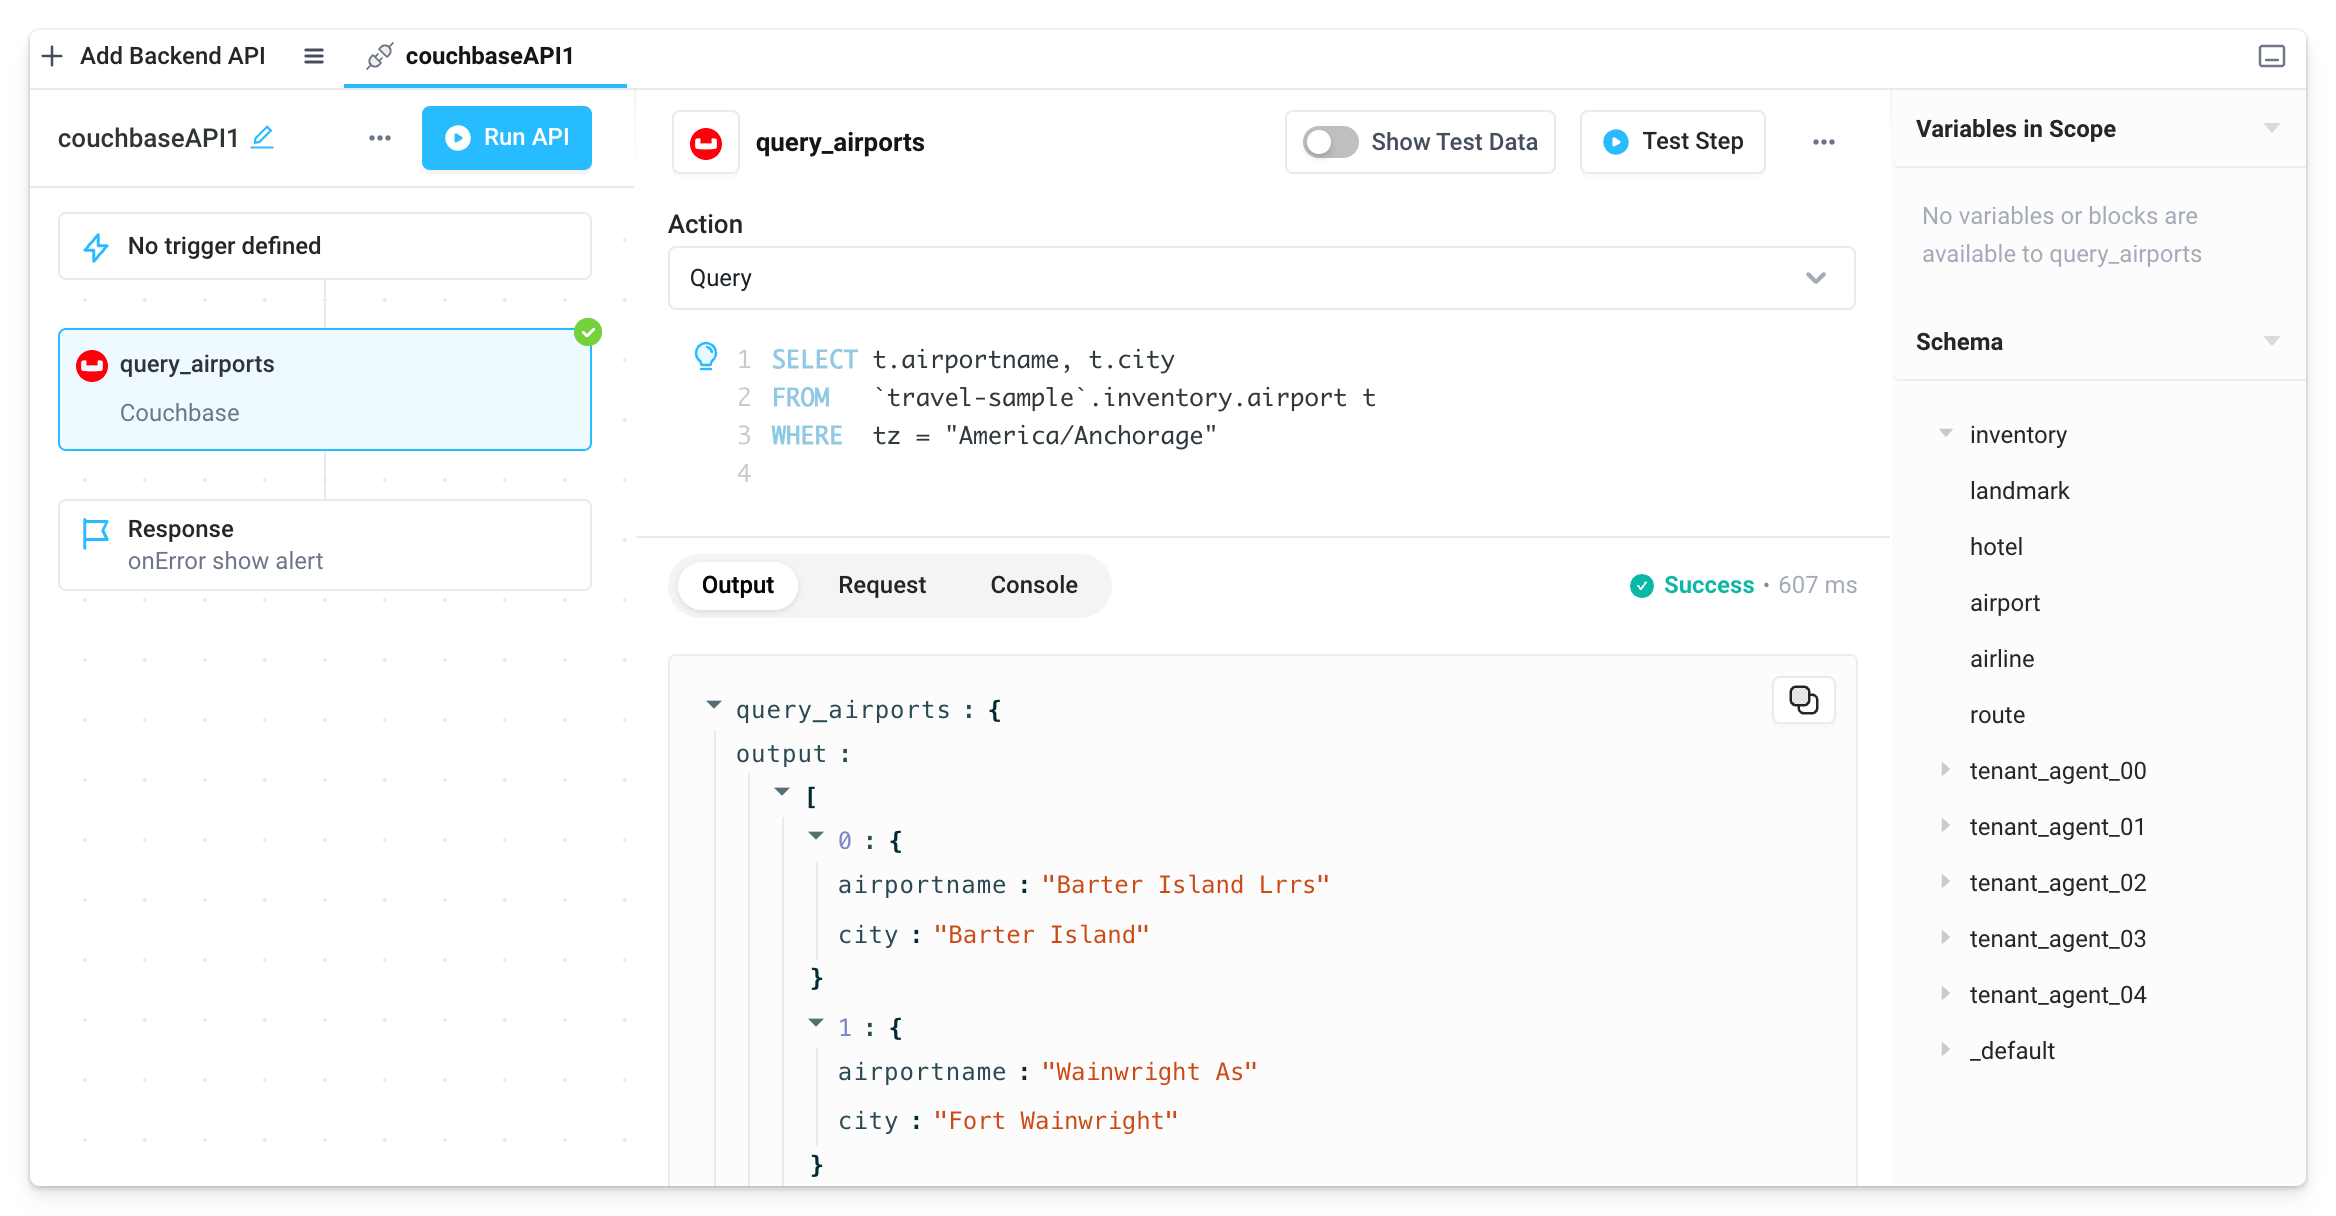Run the Test Step button
2336x1216 pixels.
[1672, 141]
